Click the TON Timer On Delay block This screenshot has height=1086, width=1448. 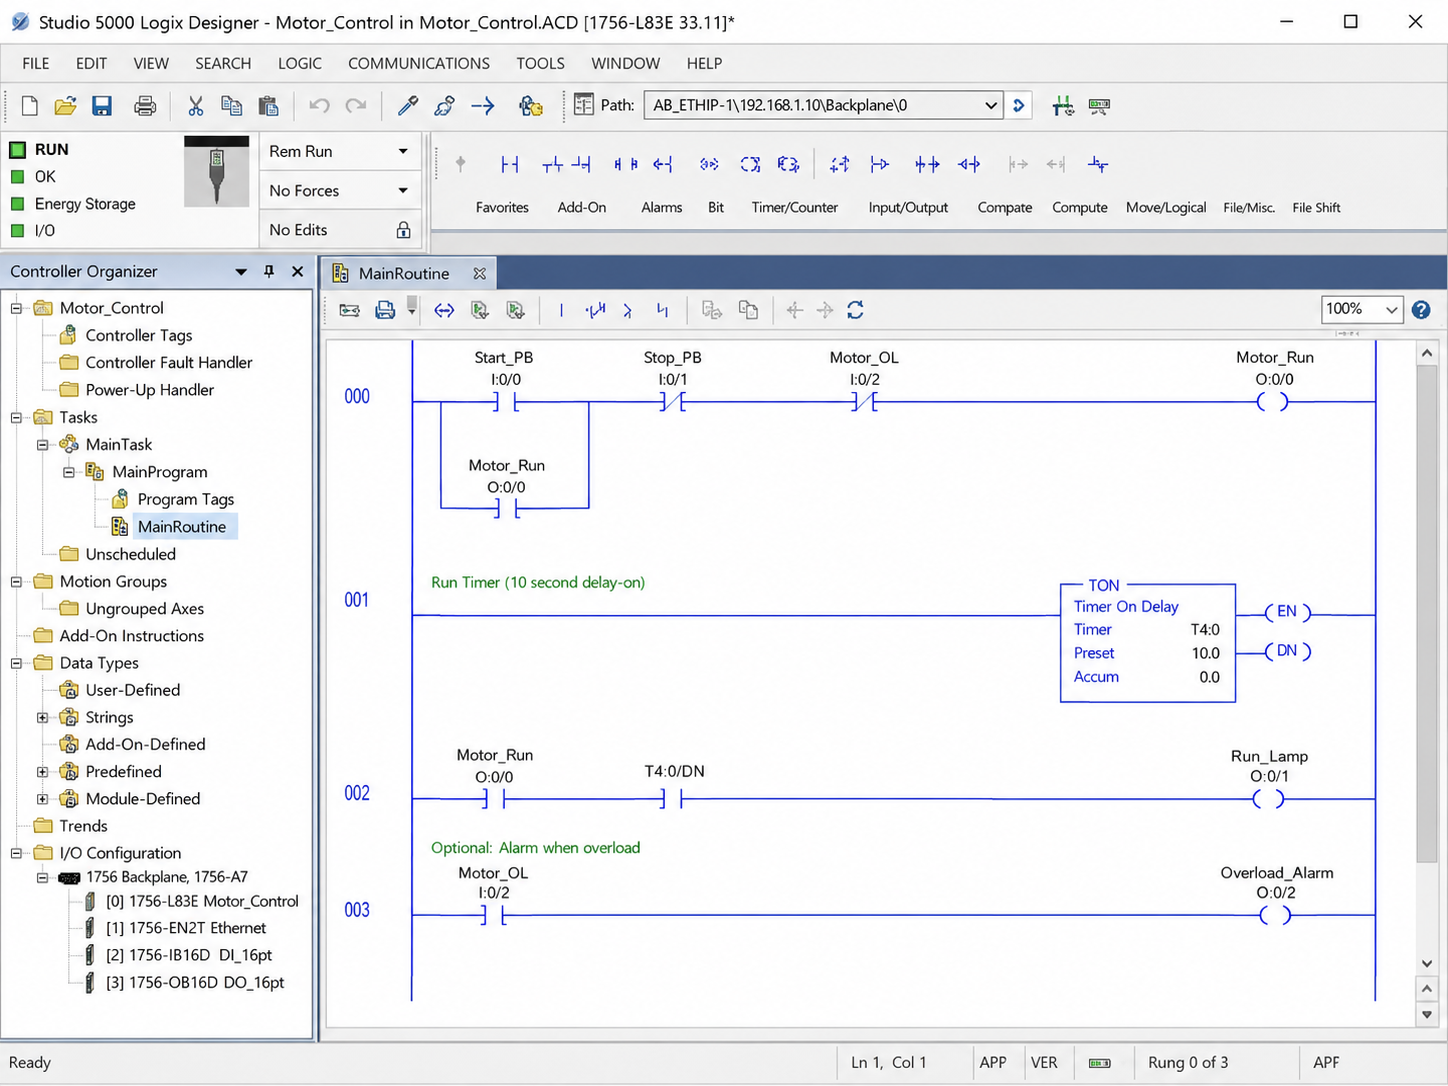[x=1147, y=642]
